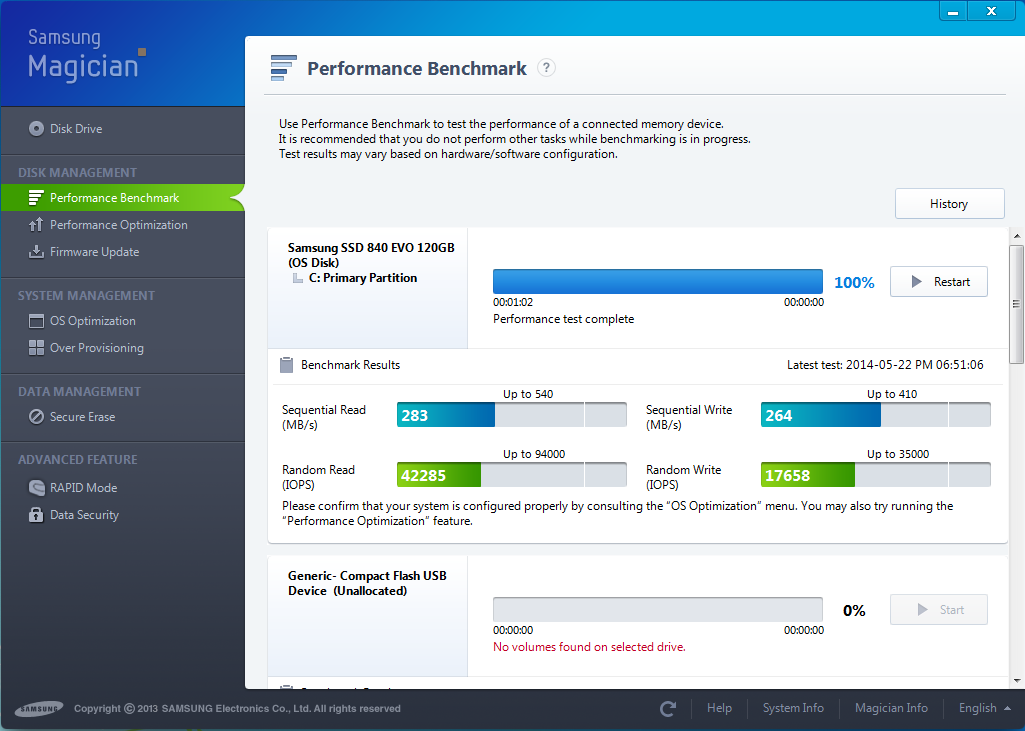Click the Compact Flash 0% progress bar
Screen dimensions: 1025x731
[658, 609]
